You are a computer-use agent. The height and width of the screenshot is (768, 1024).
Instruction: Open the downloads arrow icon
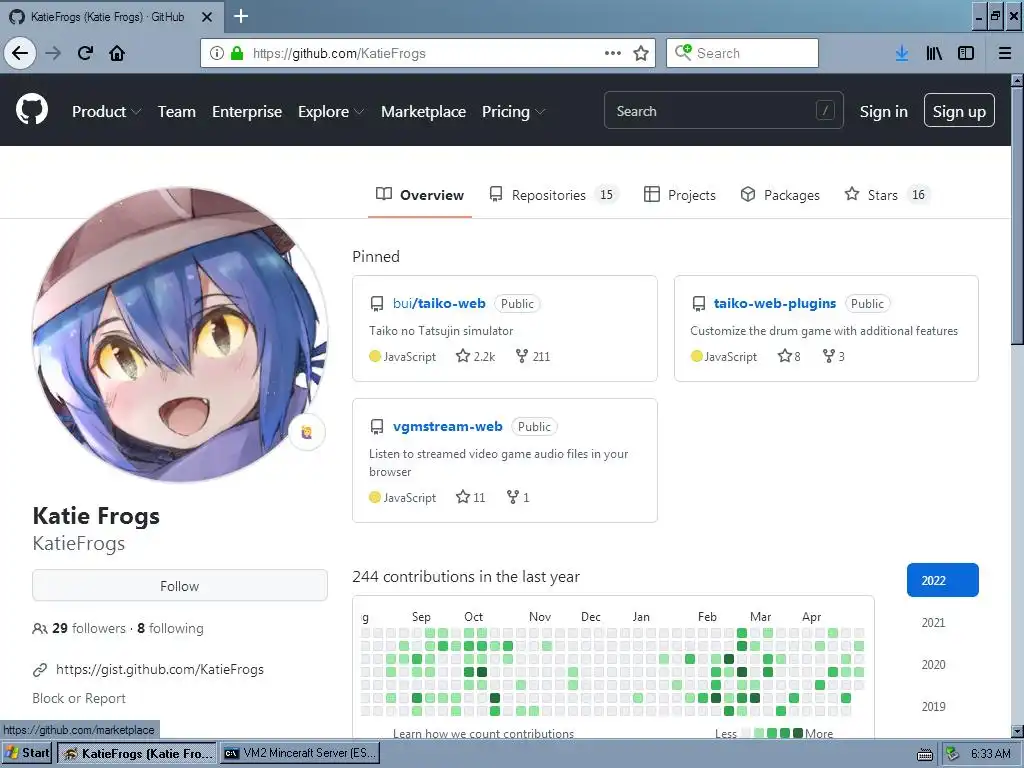pos(902,53)
